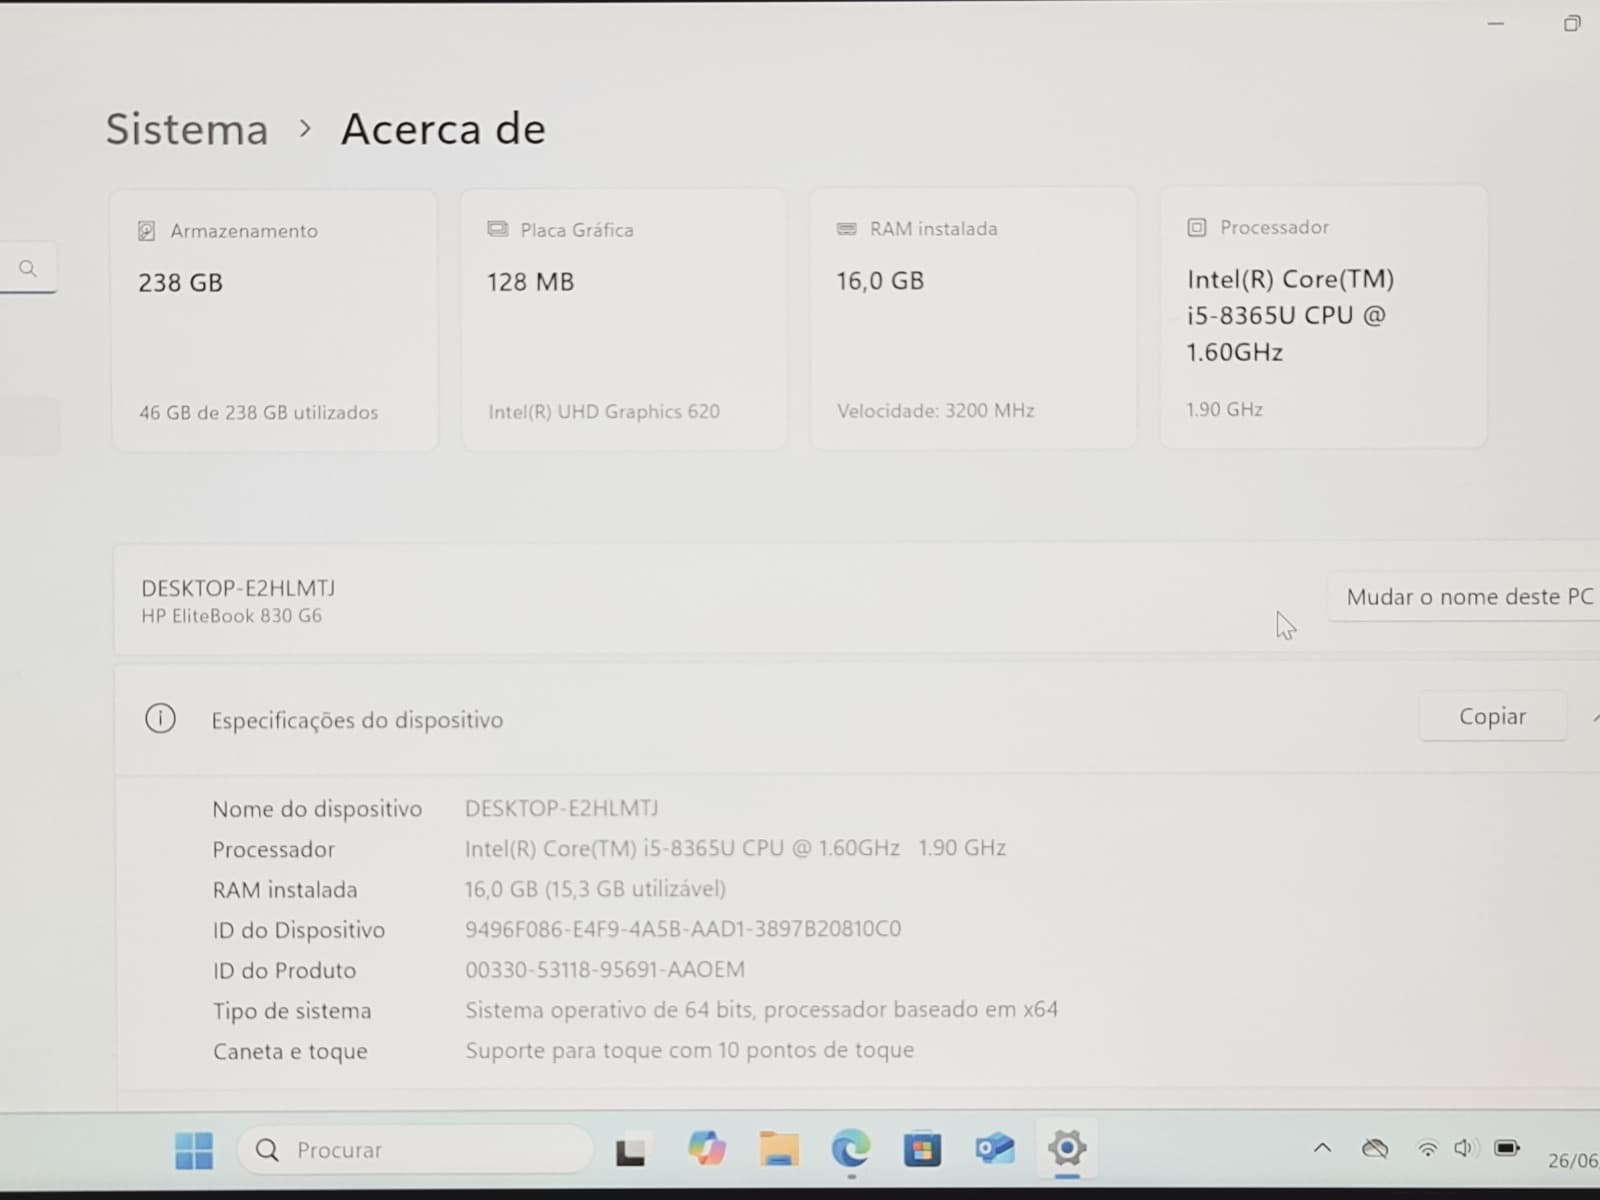Open Outlook from the taskbar

click(x=994, y=1149)
